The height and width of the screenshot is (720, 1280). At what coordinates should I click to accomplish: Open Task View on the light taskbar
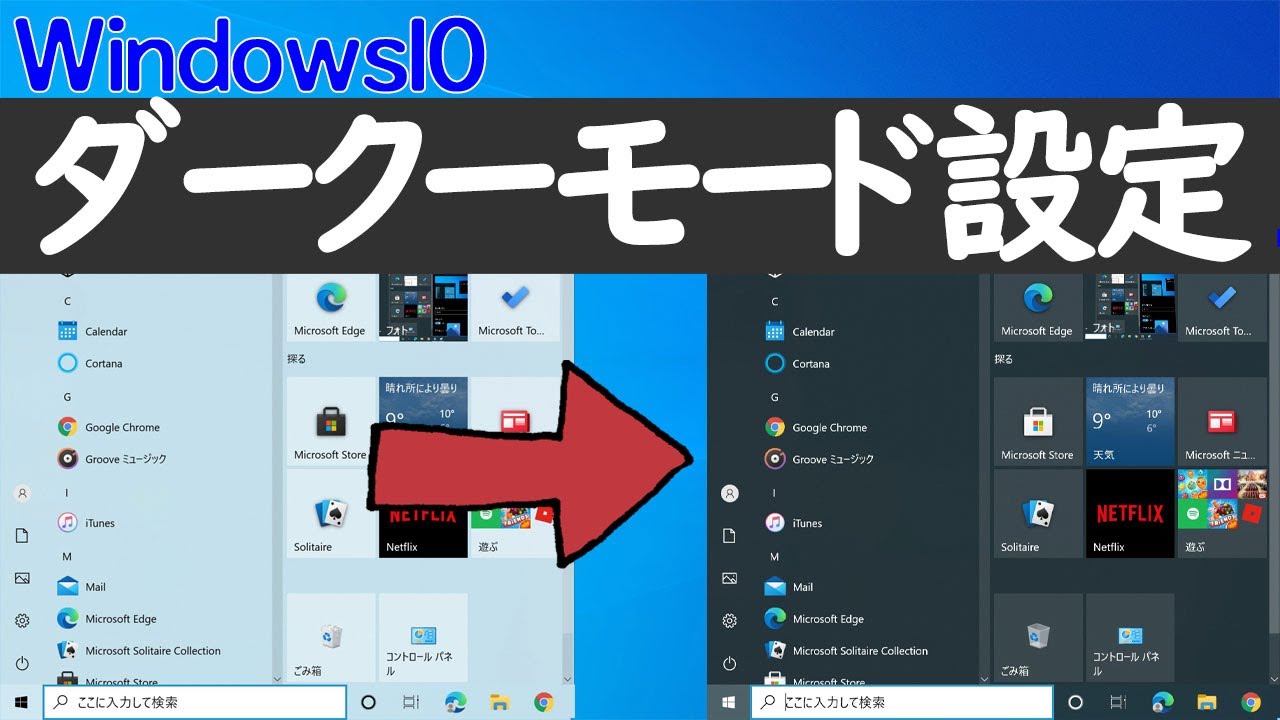(411, 702)
